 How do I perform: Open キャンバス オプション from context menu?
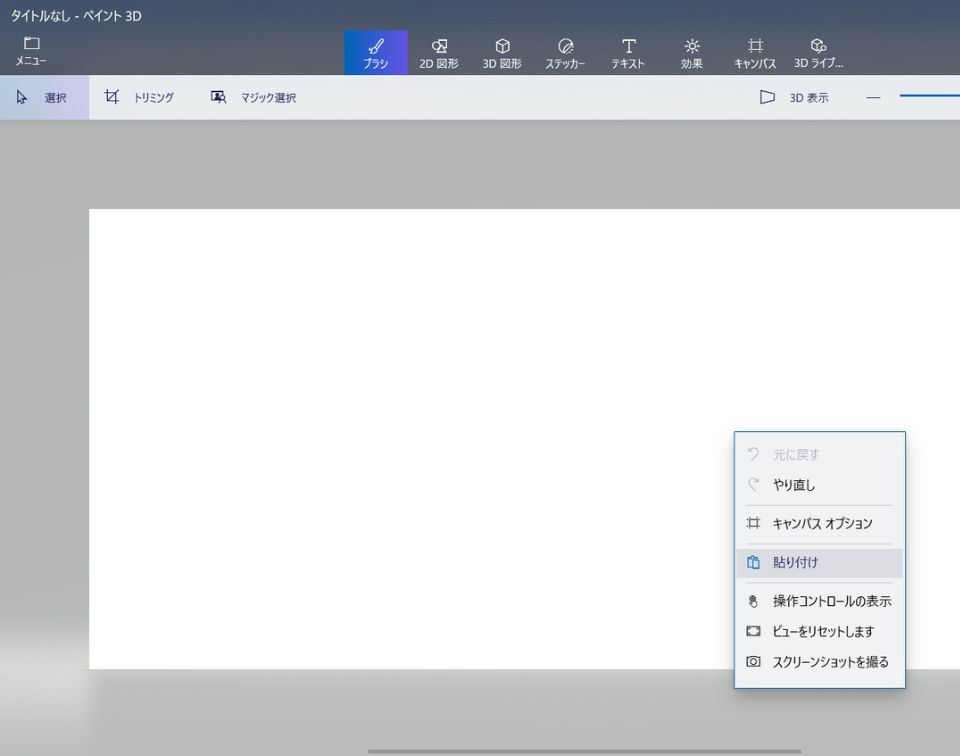819,523
